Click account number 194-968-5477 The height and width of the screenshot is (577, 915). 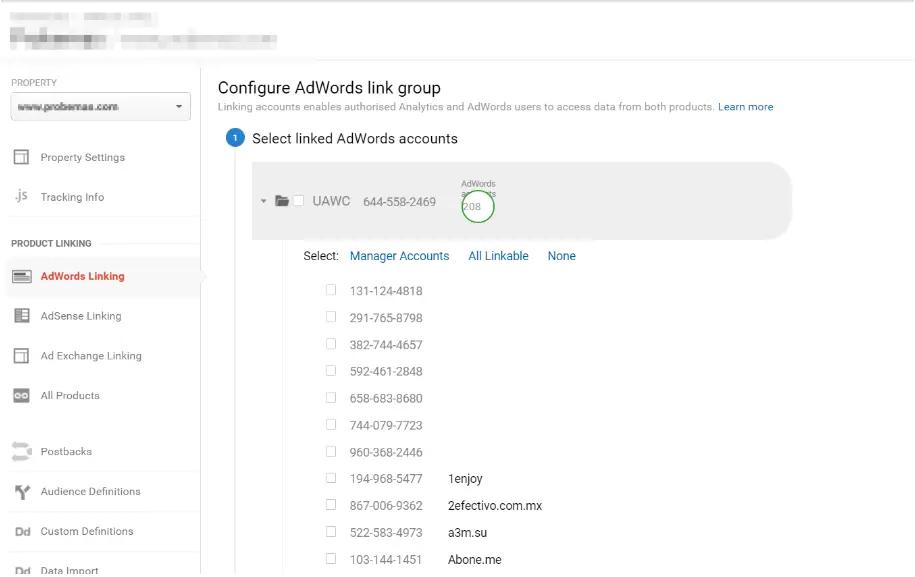point(386,479)
